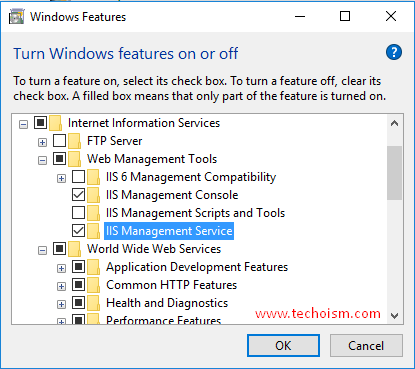Image resolution: width=415 pixels, height=369 pixels.
Task: Minimize the Windows Features dialog
Action: tap(300, 16)
